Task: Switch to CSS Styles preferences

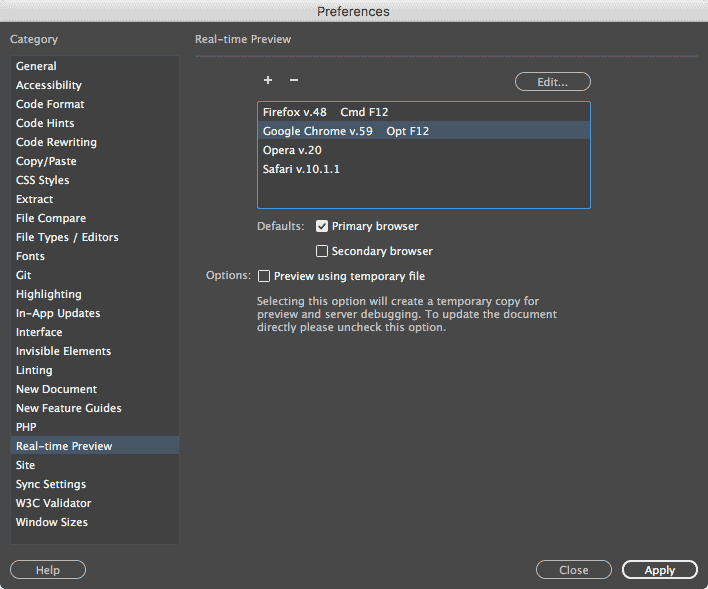Action: click(43, 180)
